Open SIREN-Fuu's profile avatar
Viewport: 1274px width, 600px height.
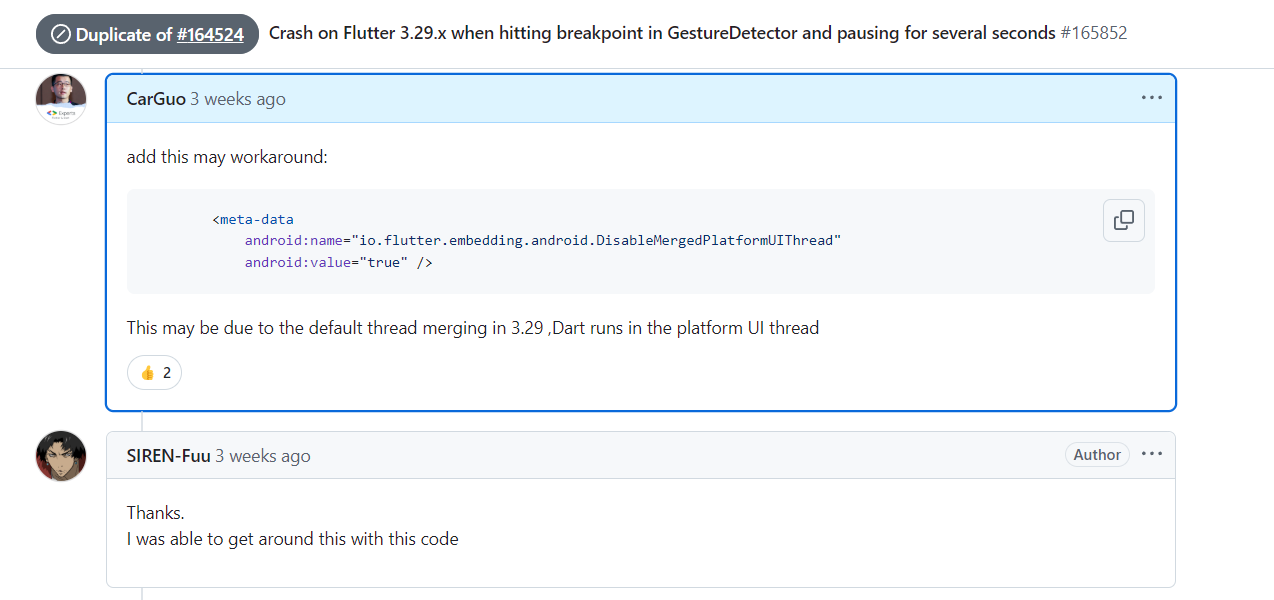point(61,456)
